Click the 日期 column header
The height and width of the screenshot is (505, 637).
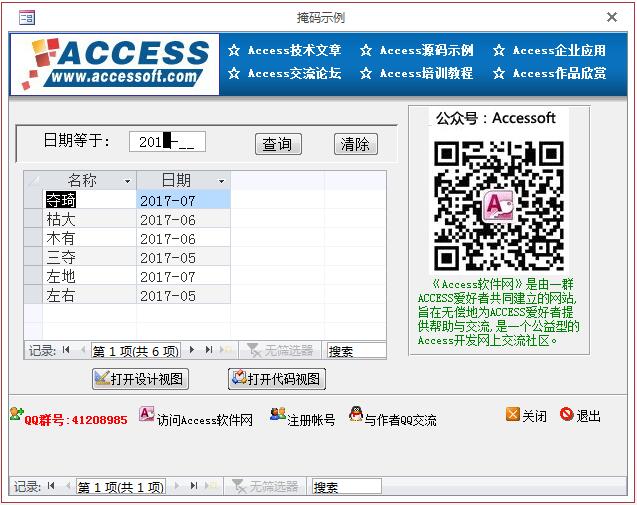pos(176,180)
